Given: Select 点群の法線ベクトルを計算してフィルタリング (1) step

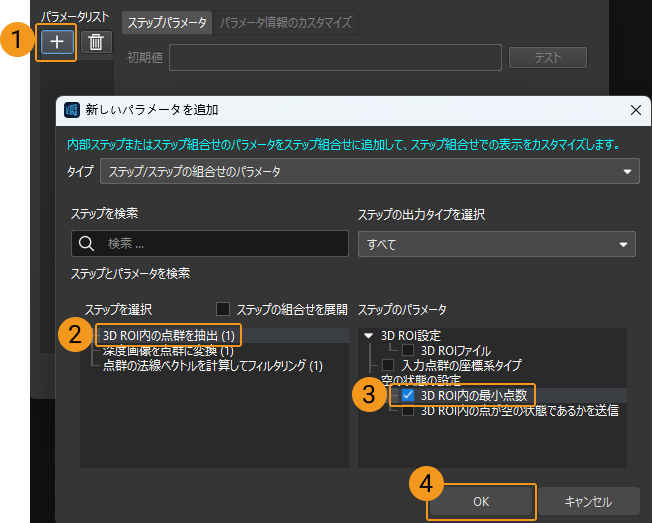Looking at the screenshot, I should 212,366.
